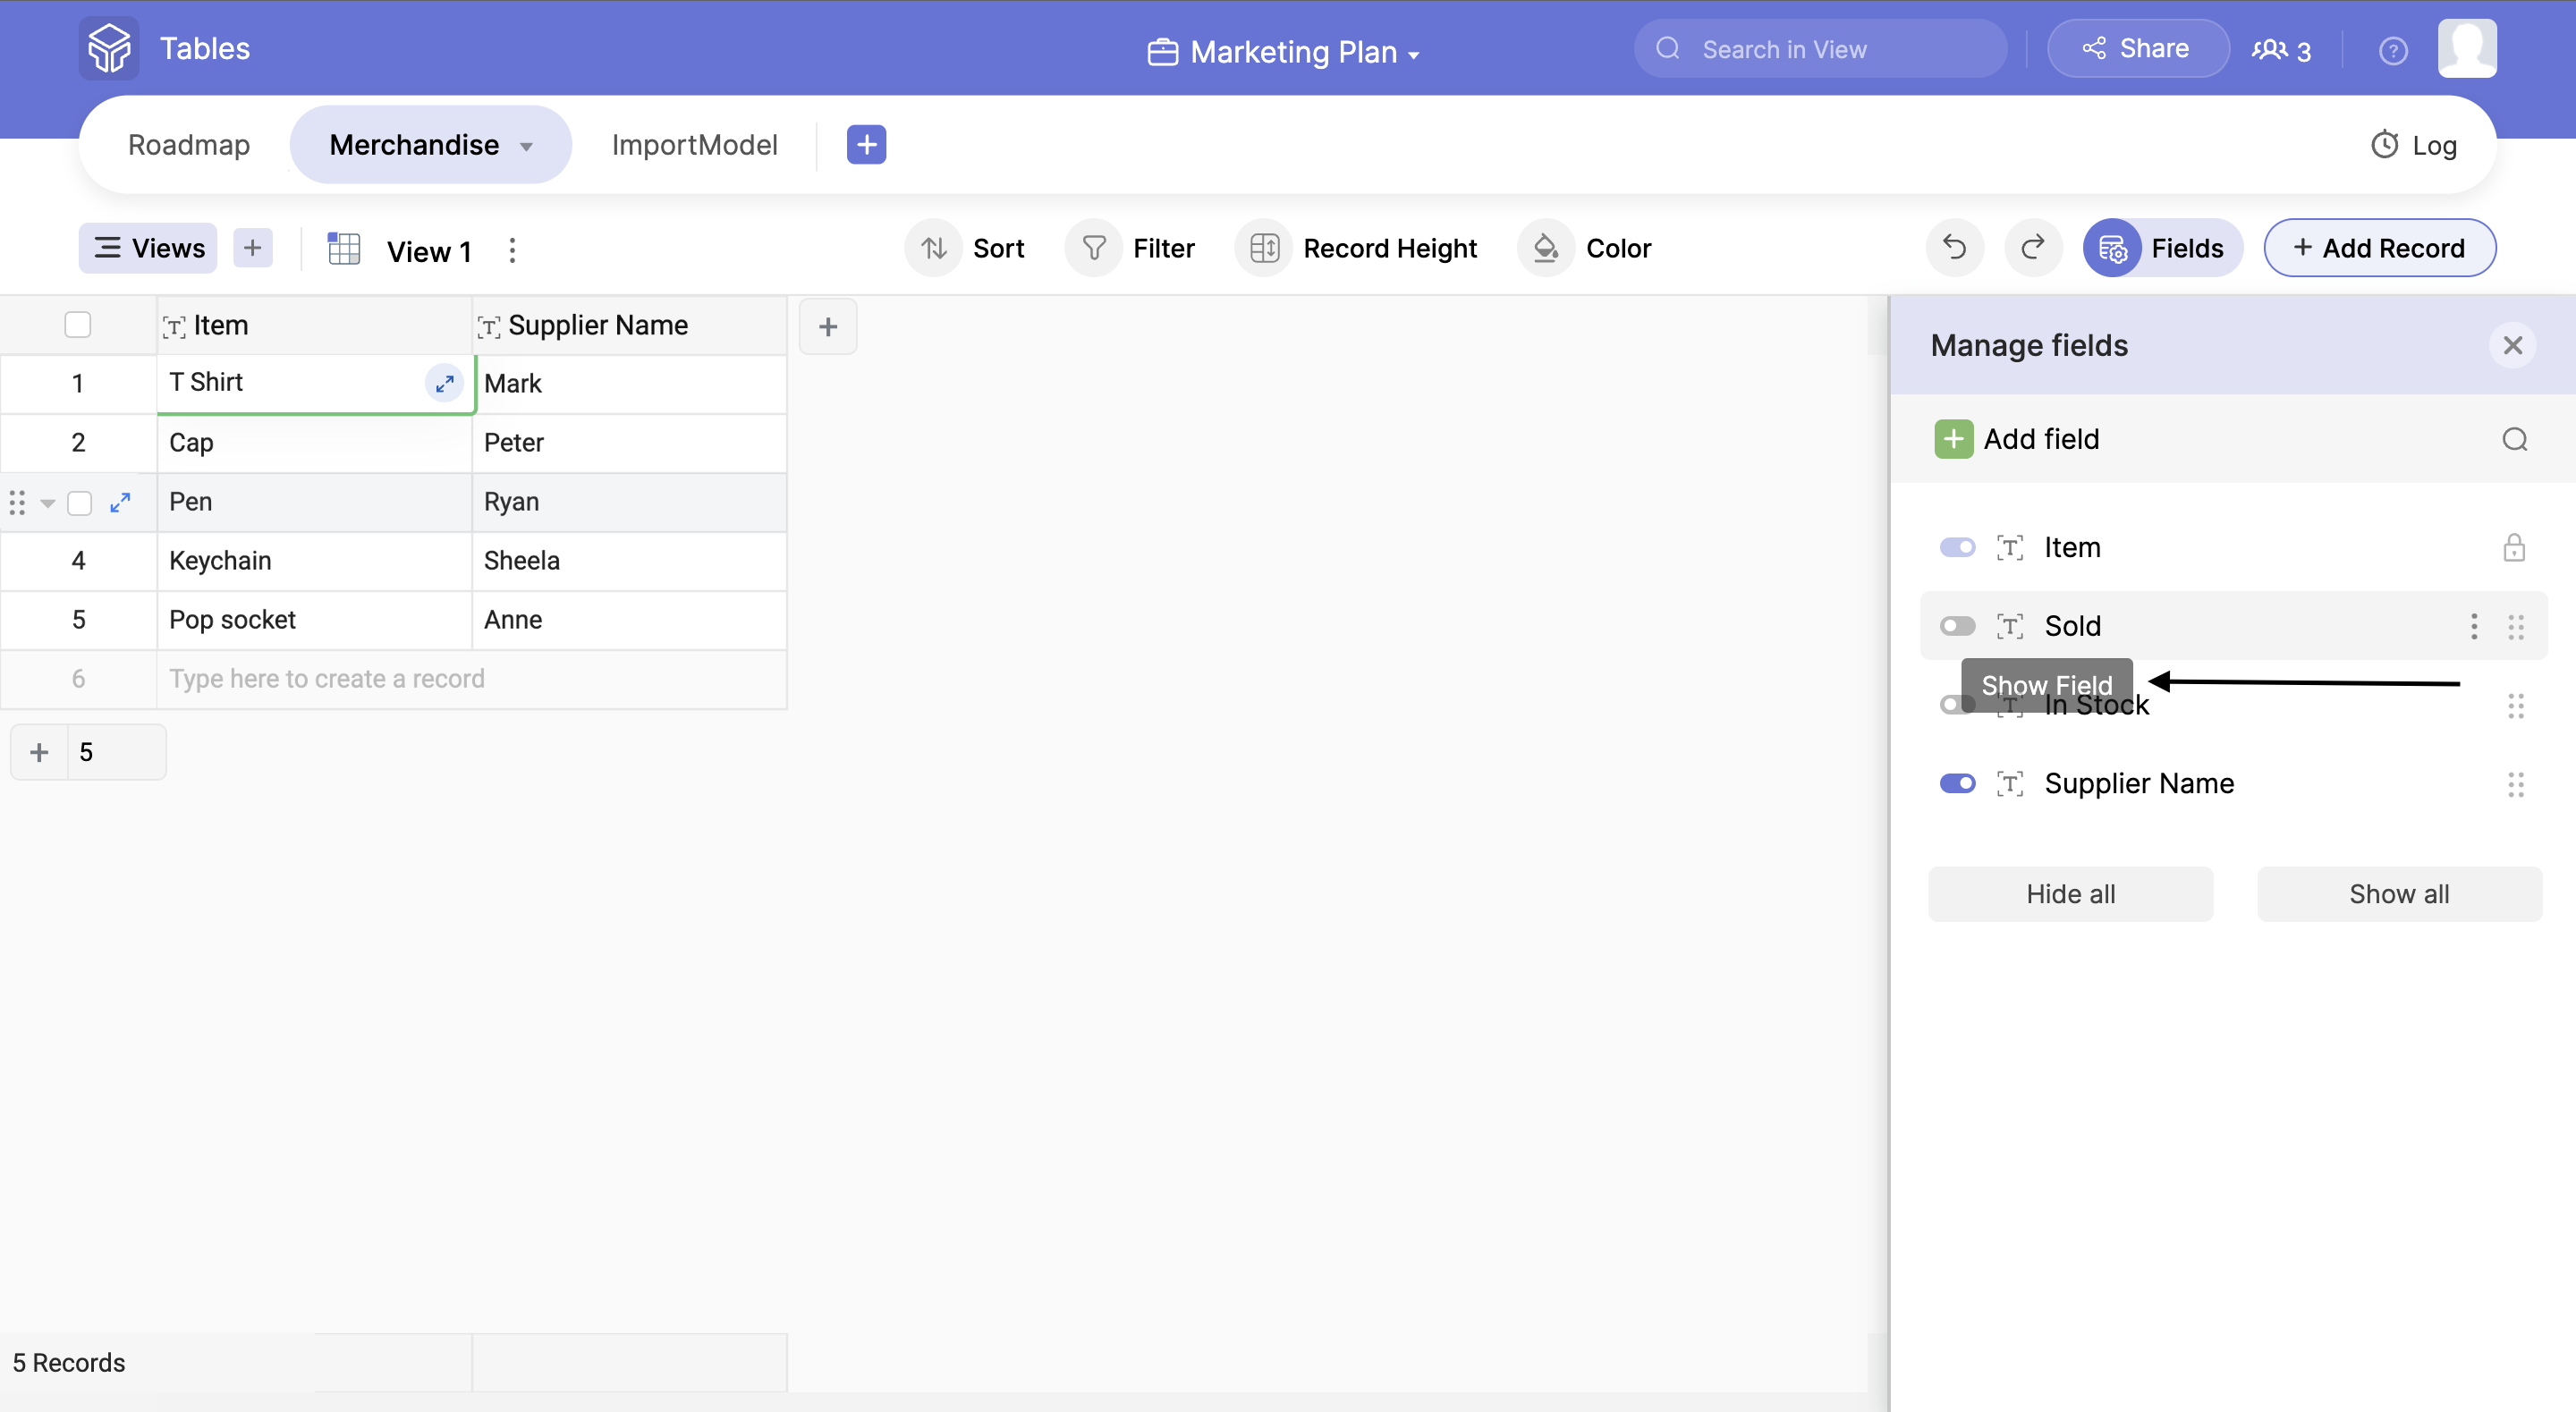The width and height of the screenshot is (2576, 1412).
Task: Switch to the Roadmap tab
Action: point(189,145)
